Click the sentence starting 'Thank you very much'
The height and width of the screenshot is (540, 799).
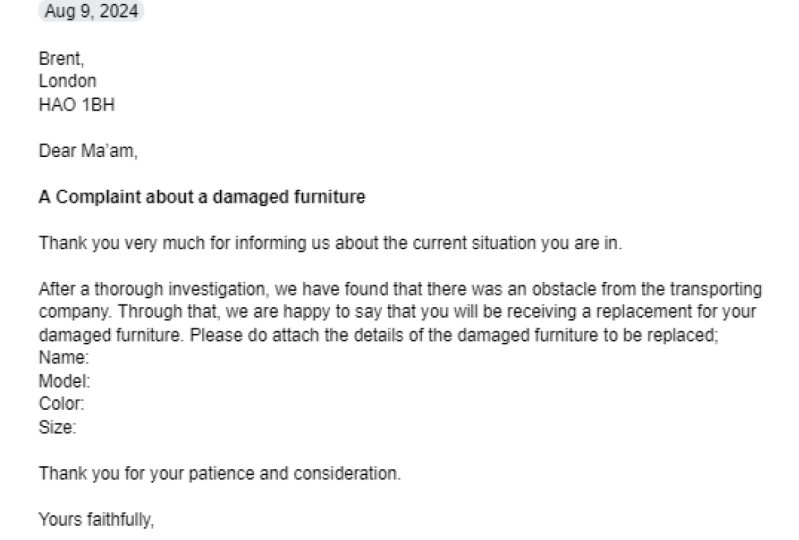point(330,243)
